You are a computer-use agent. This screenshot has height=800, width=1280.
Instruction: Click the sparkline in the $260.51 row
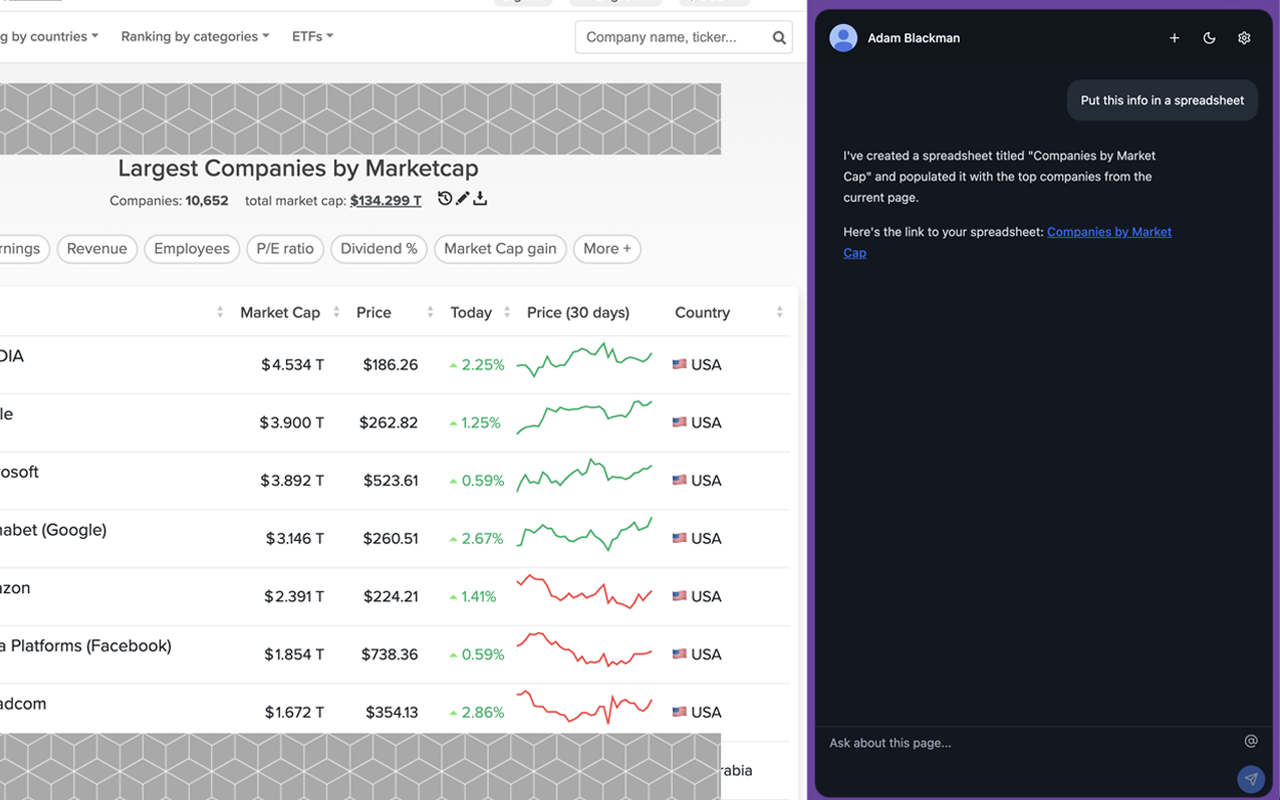tap(584, 533)
